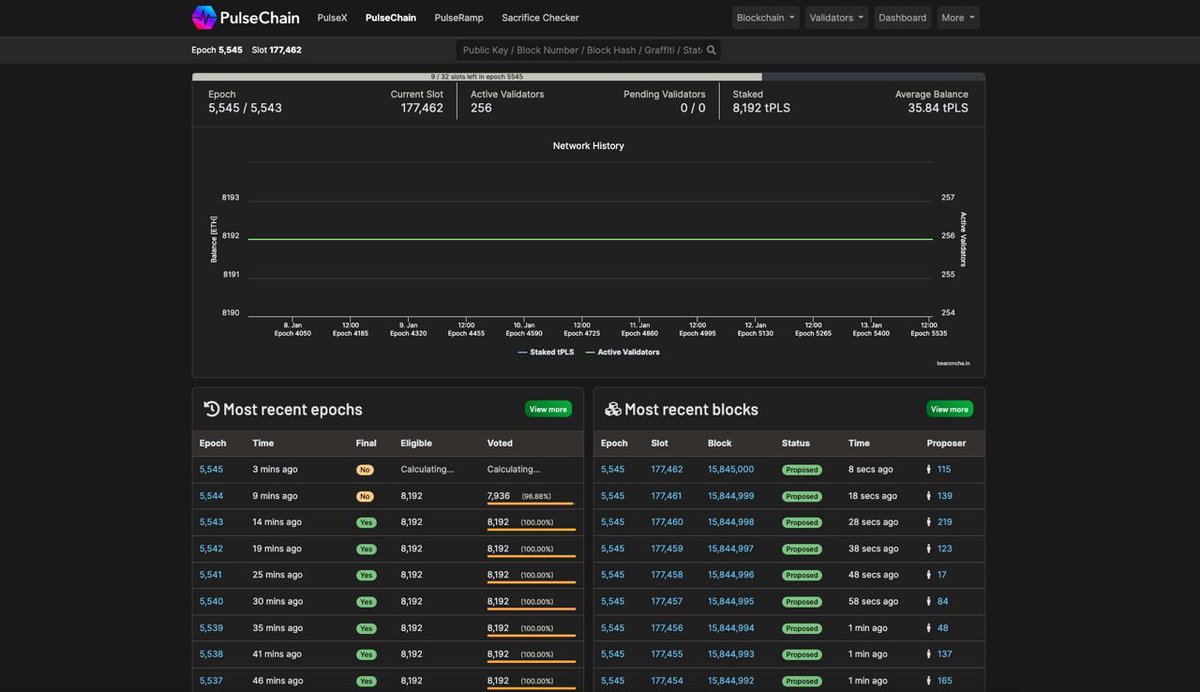The height and width of the screenshot is (692, 1200).
Task: Open proposer 137 link
Action: tap(945, 654)
